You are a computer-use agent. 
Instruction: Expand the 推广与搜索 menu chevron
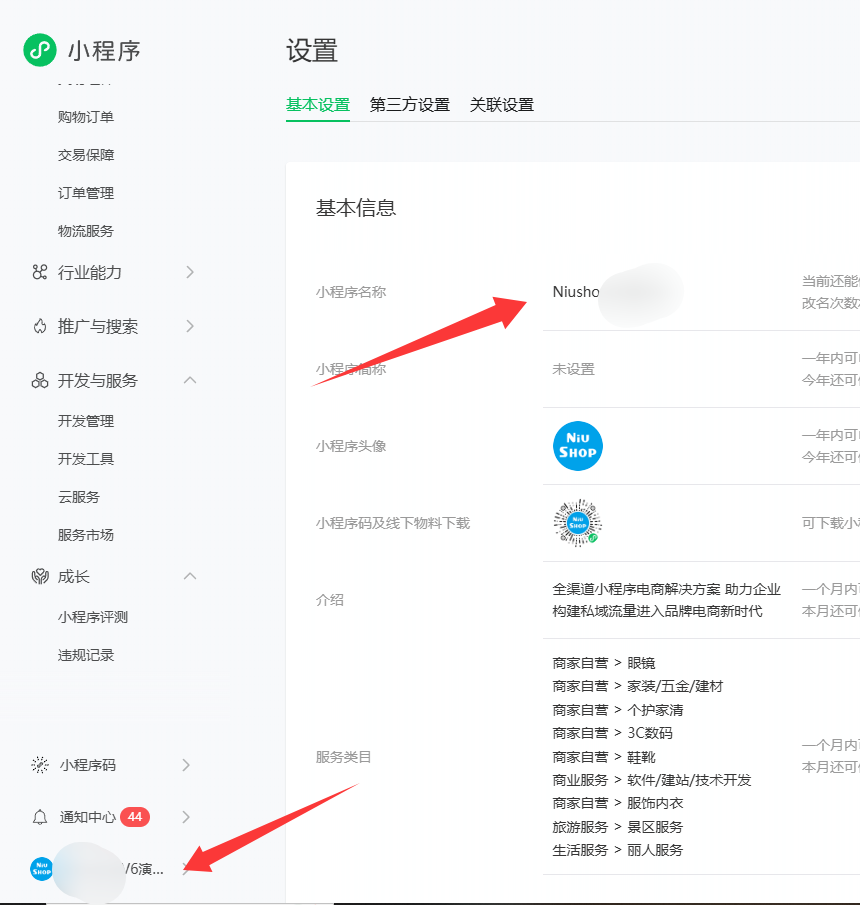pos(190,326)
